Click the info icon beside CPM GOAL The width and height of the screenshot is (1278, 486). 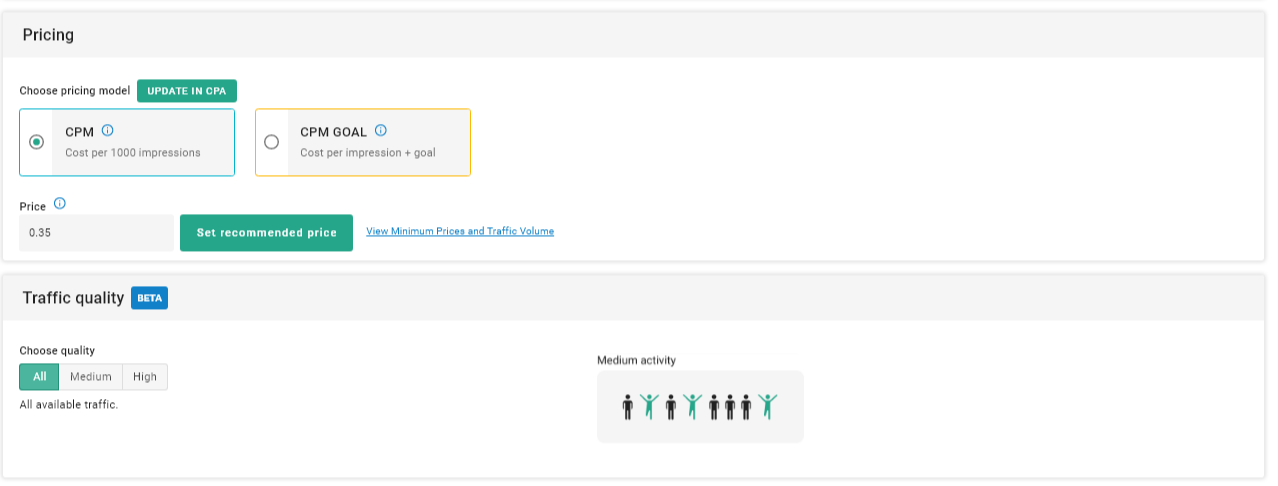381,131
